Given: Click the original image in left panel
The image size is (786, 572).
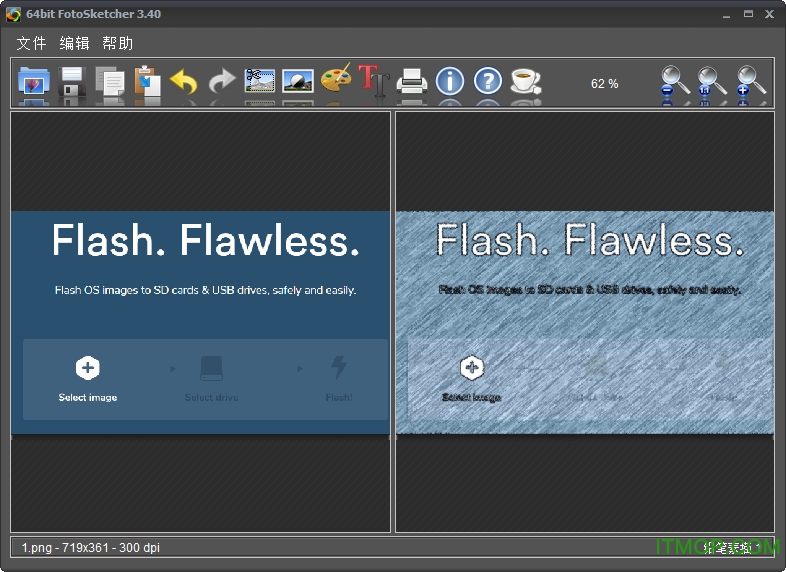Looking at the screenshot, I should click(200, 322).
